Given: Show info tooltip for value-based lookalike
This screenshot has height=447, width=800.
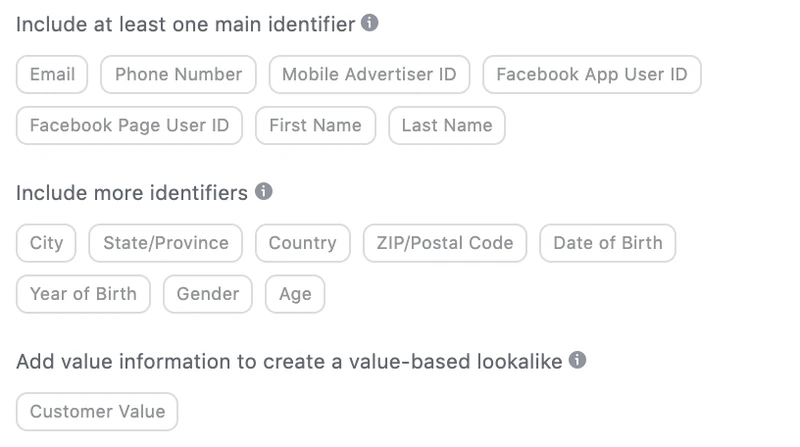Looking at the screenshot, I should click(x=577, y=360).
